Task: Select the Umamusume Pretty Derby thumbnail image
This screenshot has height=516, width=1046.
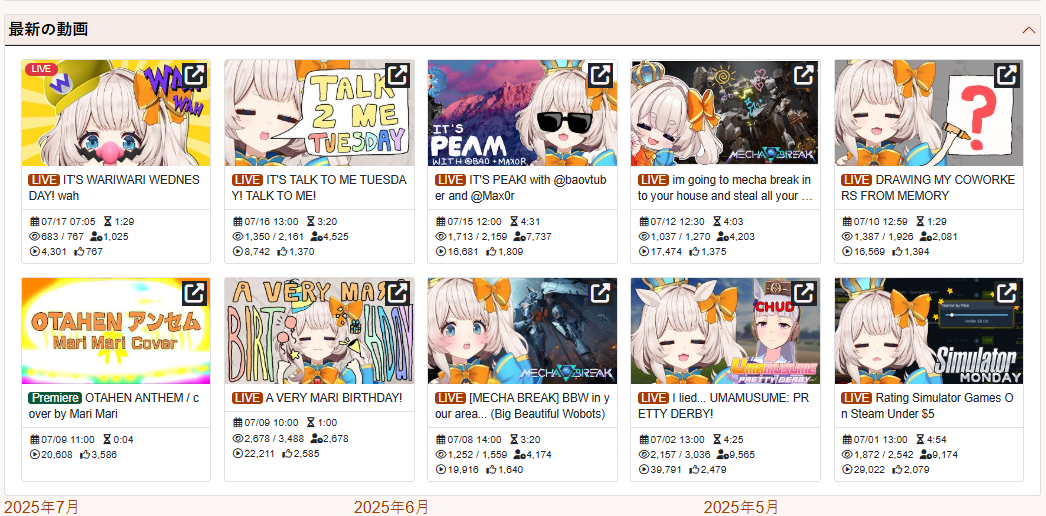Action: (x=725, y=331)
